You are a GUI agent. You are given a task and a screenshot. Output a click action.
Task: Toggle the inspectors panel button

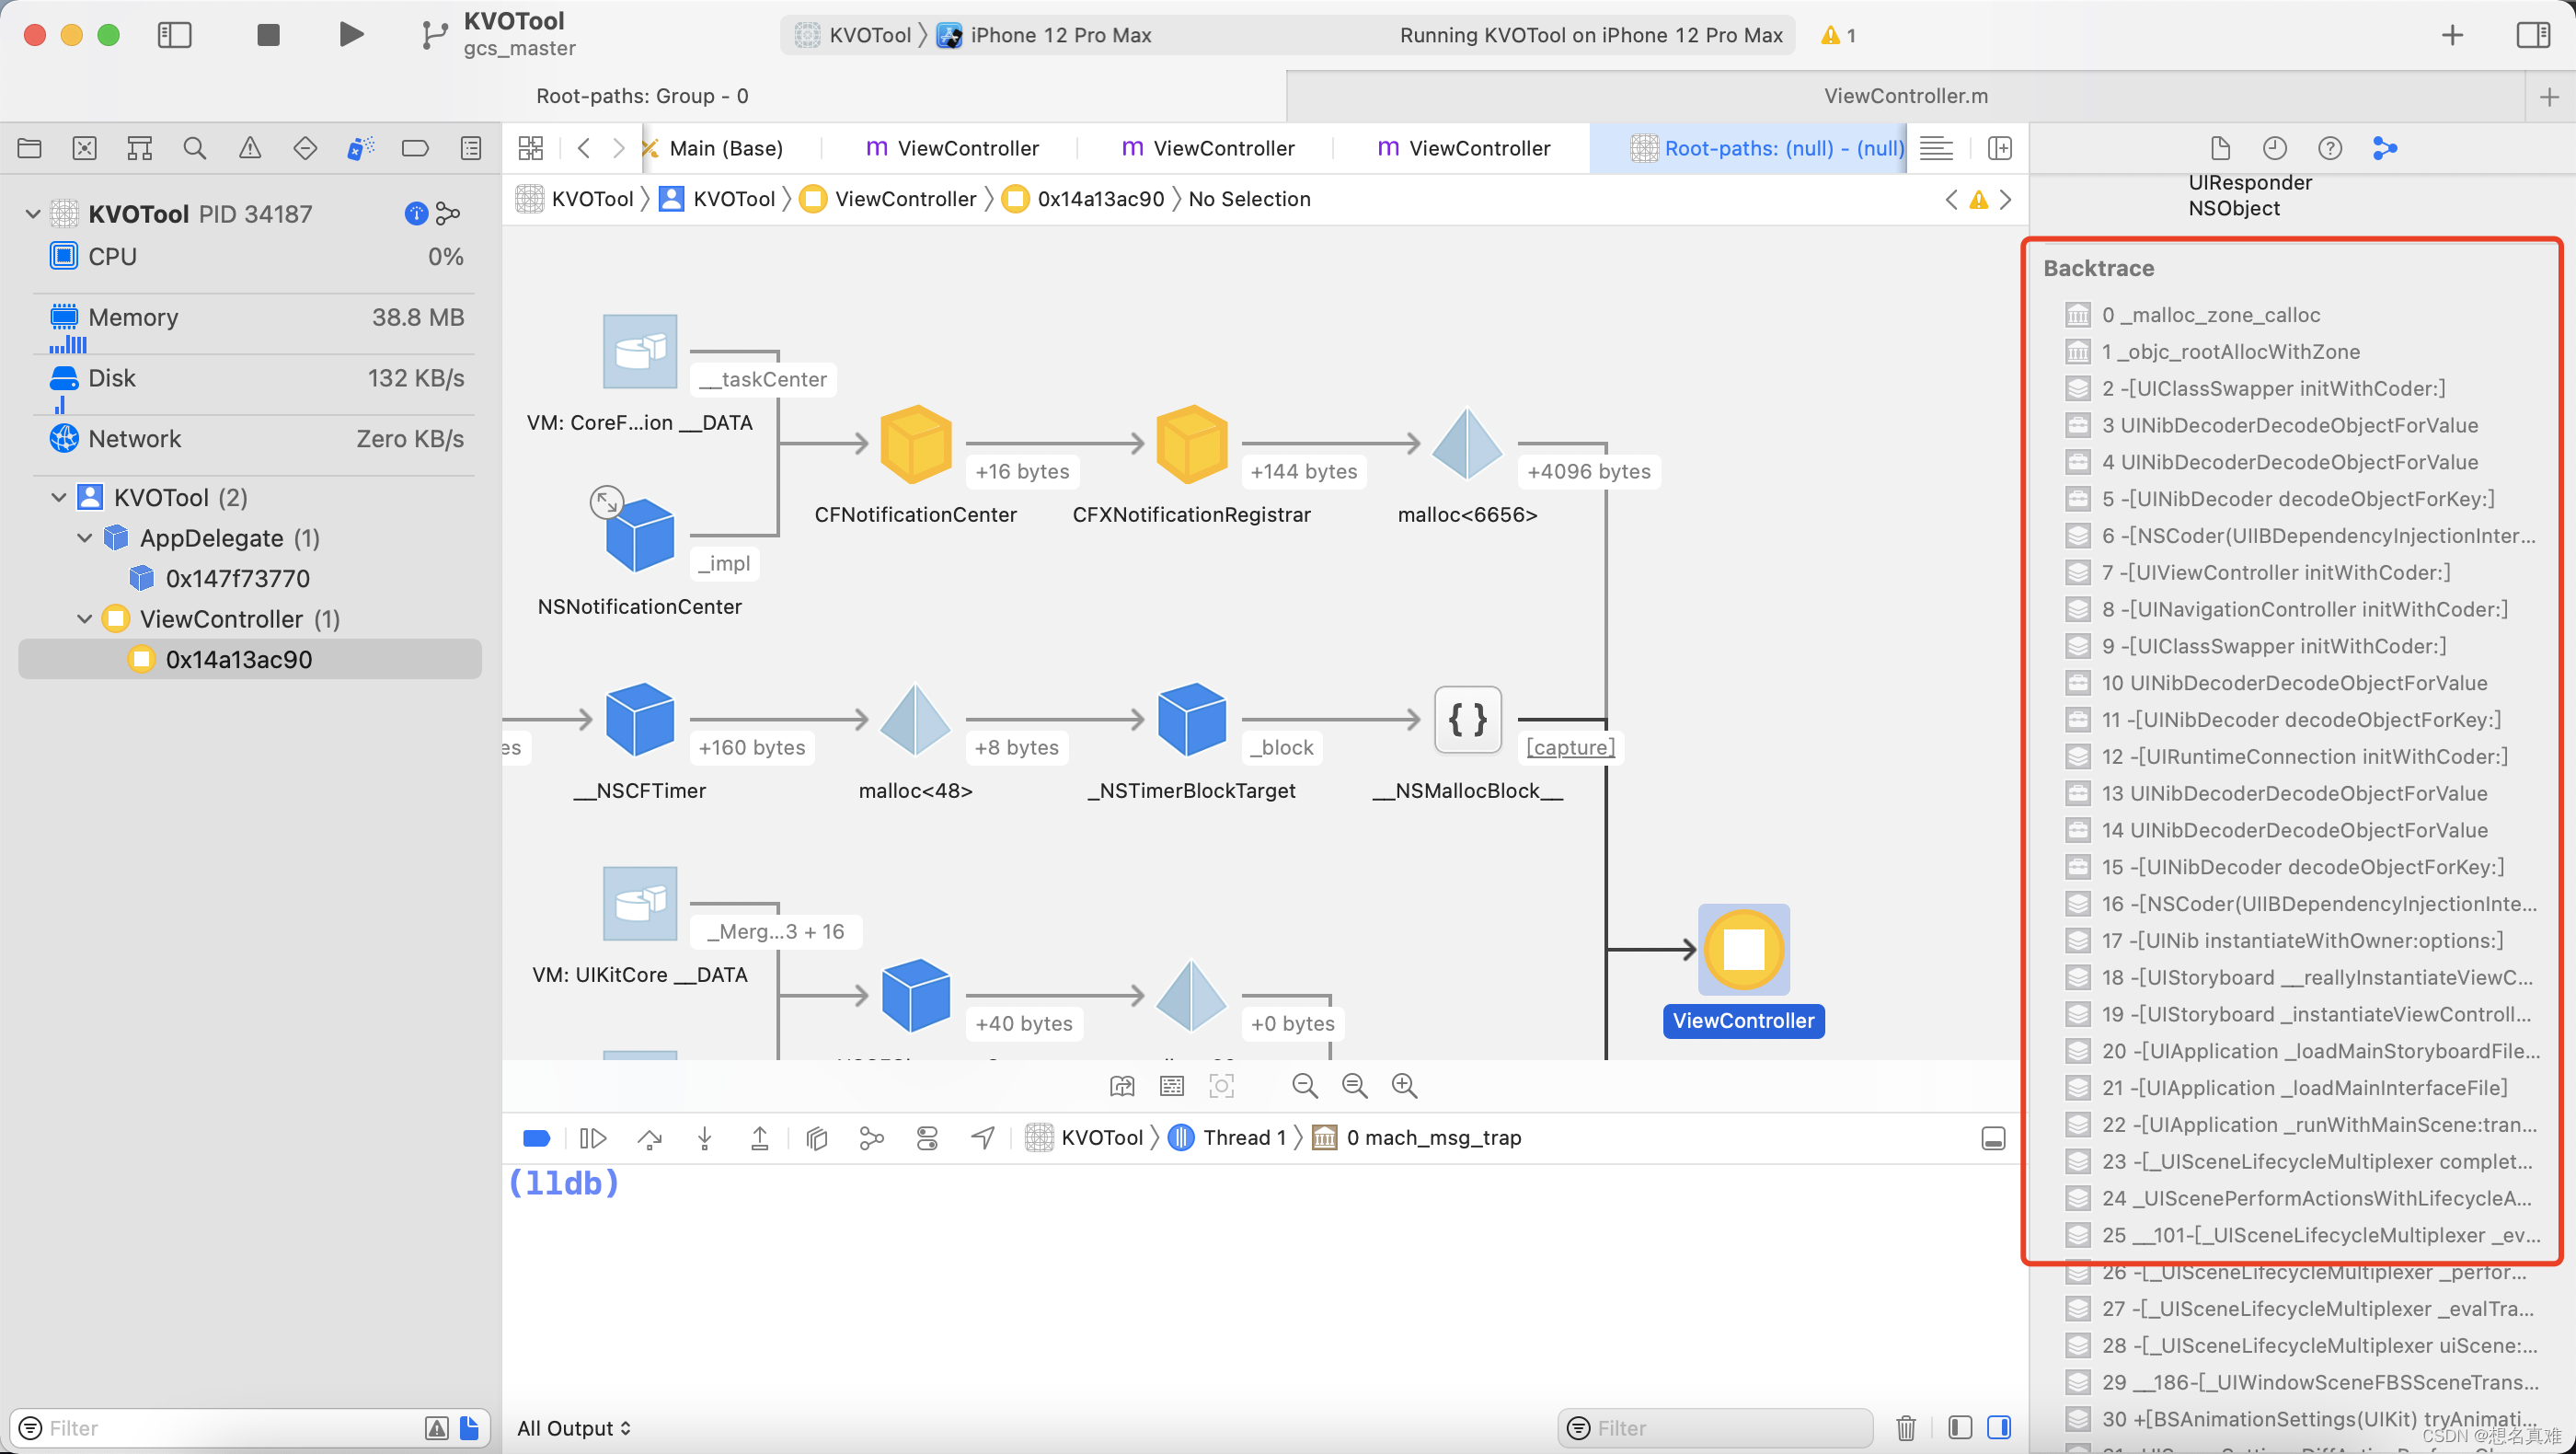point(2533,35)
